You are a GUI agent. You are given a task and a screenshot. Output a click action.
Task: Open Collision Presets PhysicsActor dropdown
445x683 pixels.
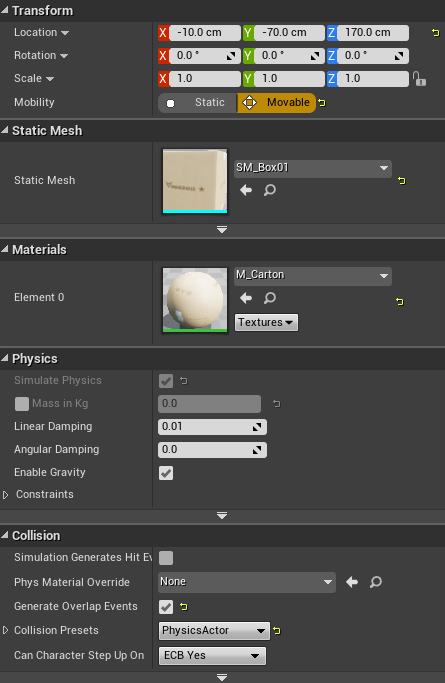214,631
